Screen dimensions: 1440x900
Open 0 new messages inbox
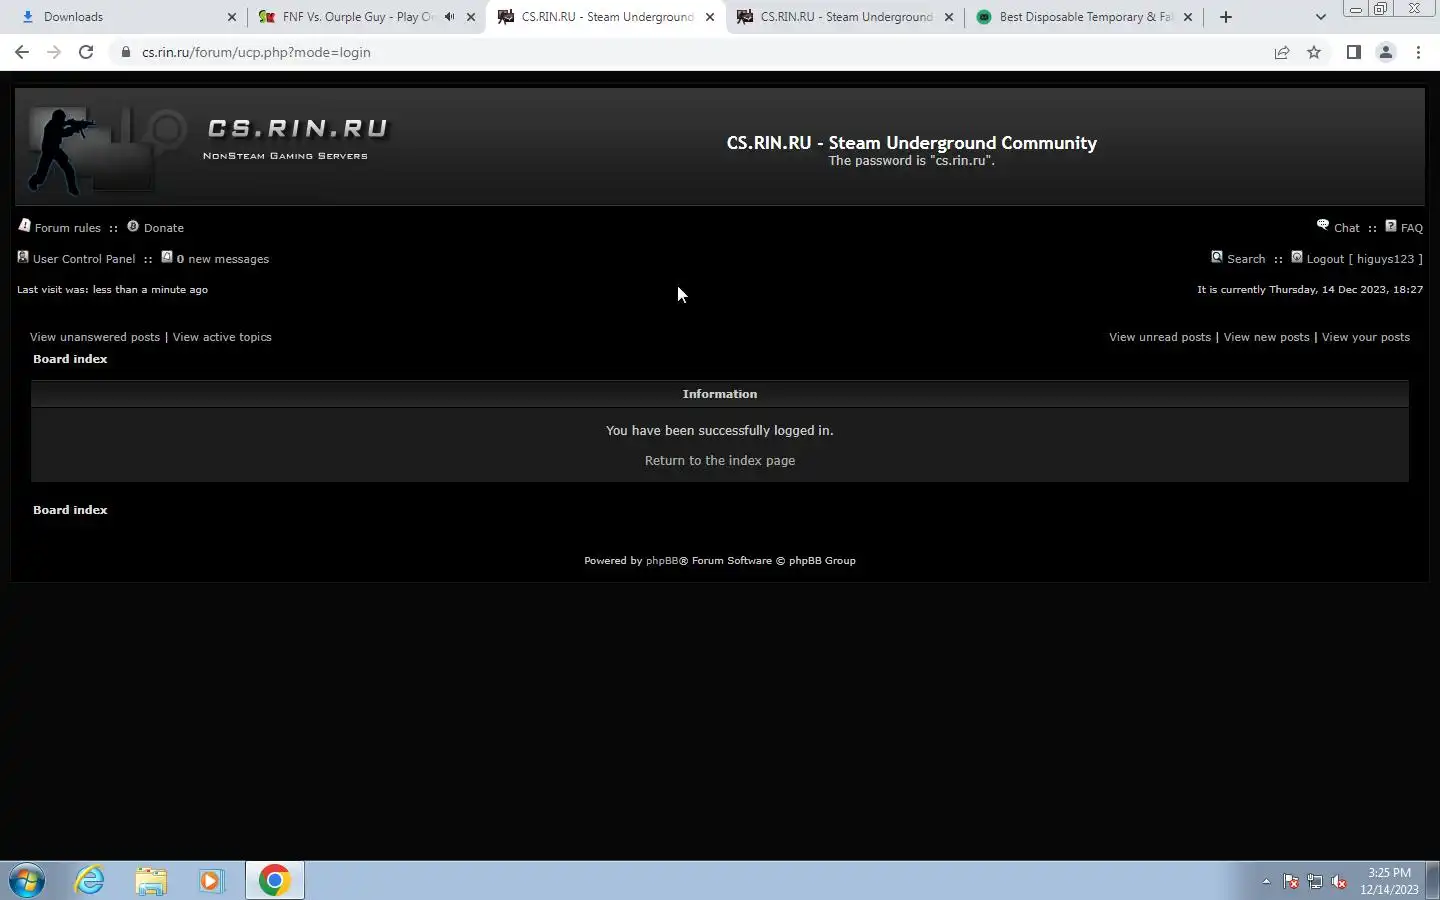click(222, 259)
